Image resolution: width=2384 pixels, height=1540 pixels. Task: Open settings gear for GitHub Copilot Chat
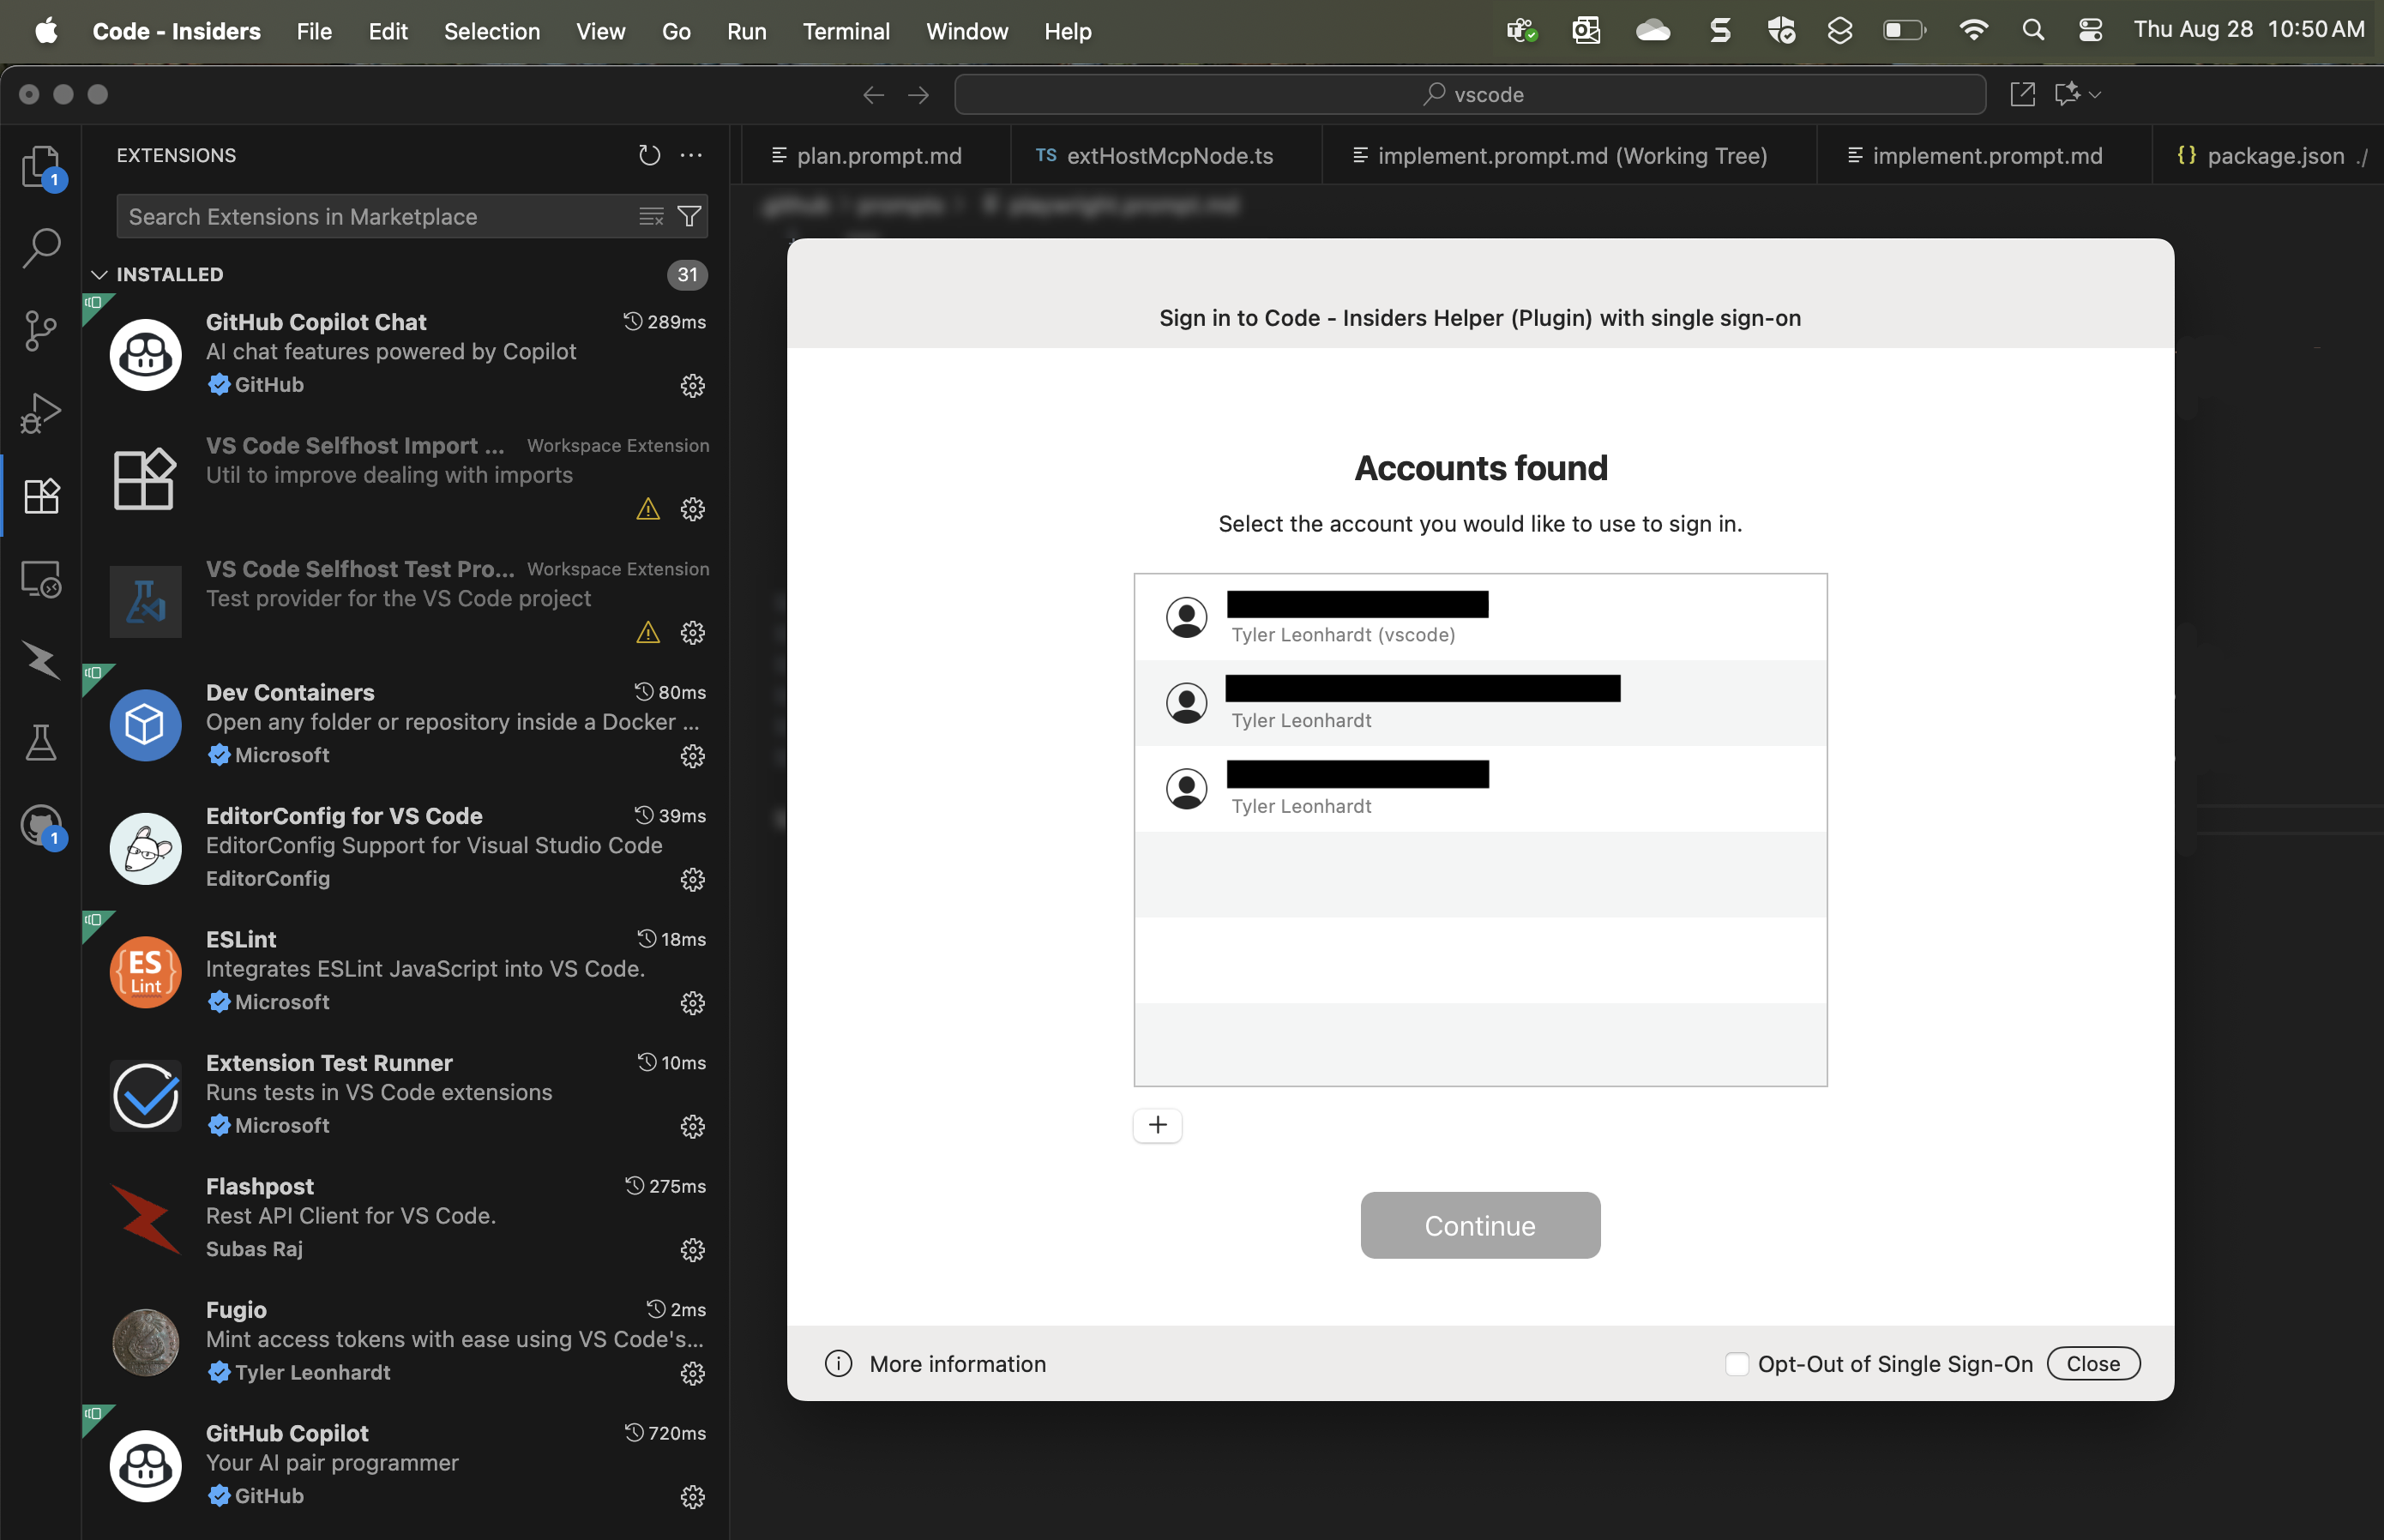(x=694, y=386)
